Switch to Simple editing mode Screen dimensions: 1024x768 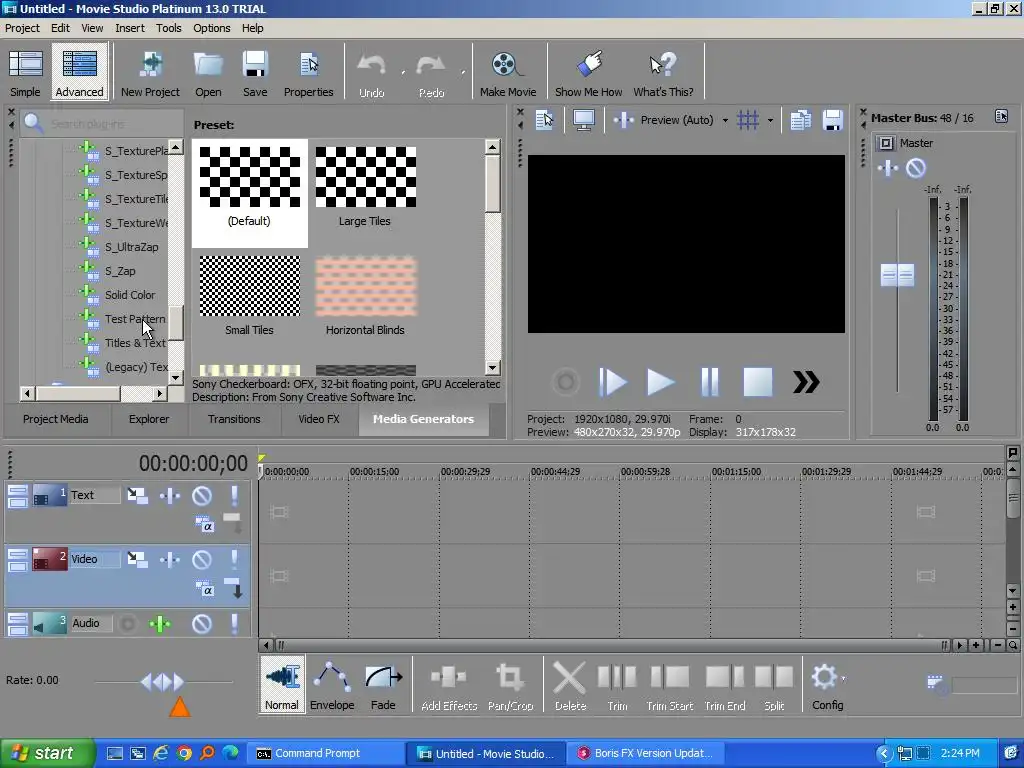pos(25,72)
